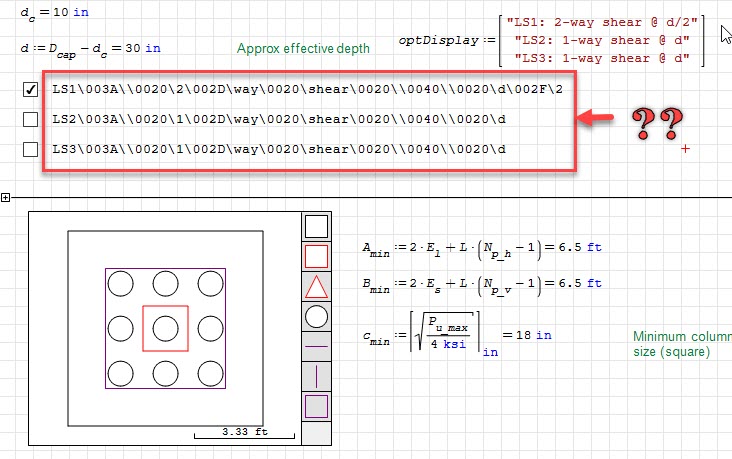Viewport: 732px width, 459px height.
Task: Click the purple horizontal line legend icon
Action: tap(316, 346)
